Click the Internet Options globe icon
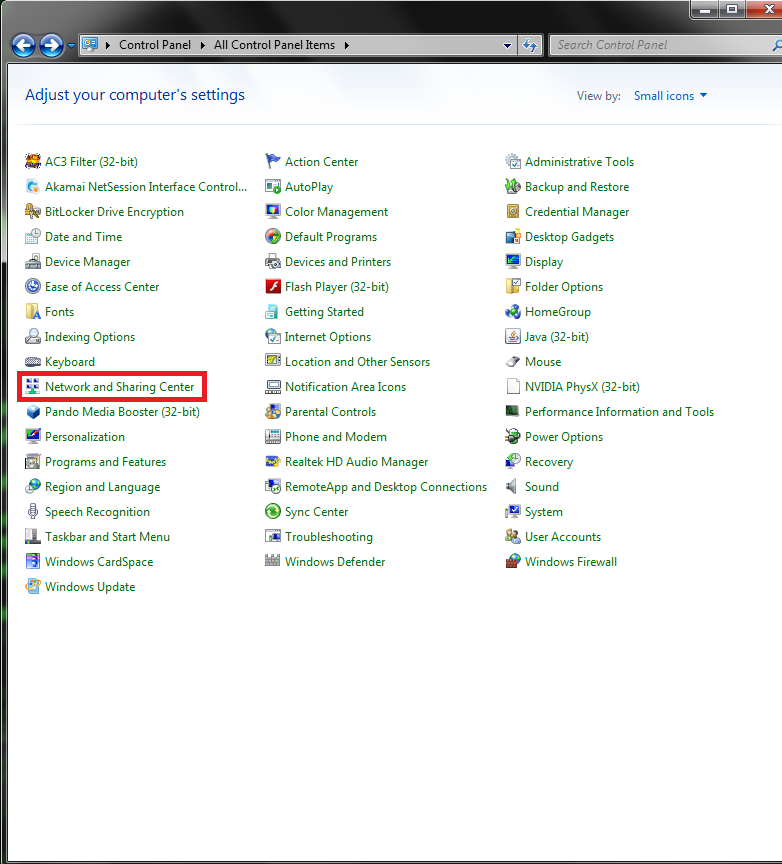Image resolution: width=782 pixels, height=864 pixels. 273,336
